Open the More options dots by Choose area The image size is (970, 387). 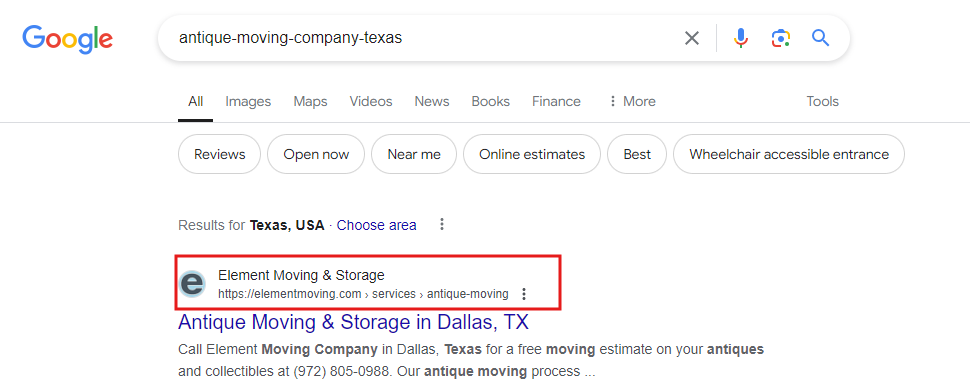[x=442, y=224]
